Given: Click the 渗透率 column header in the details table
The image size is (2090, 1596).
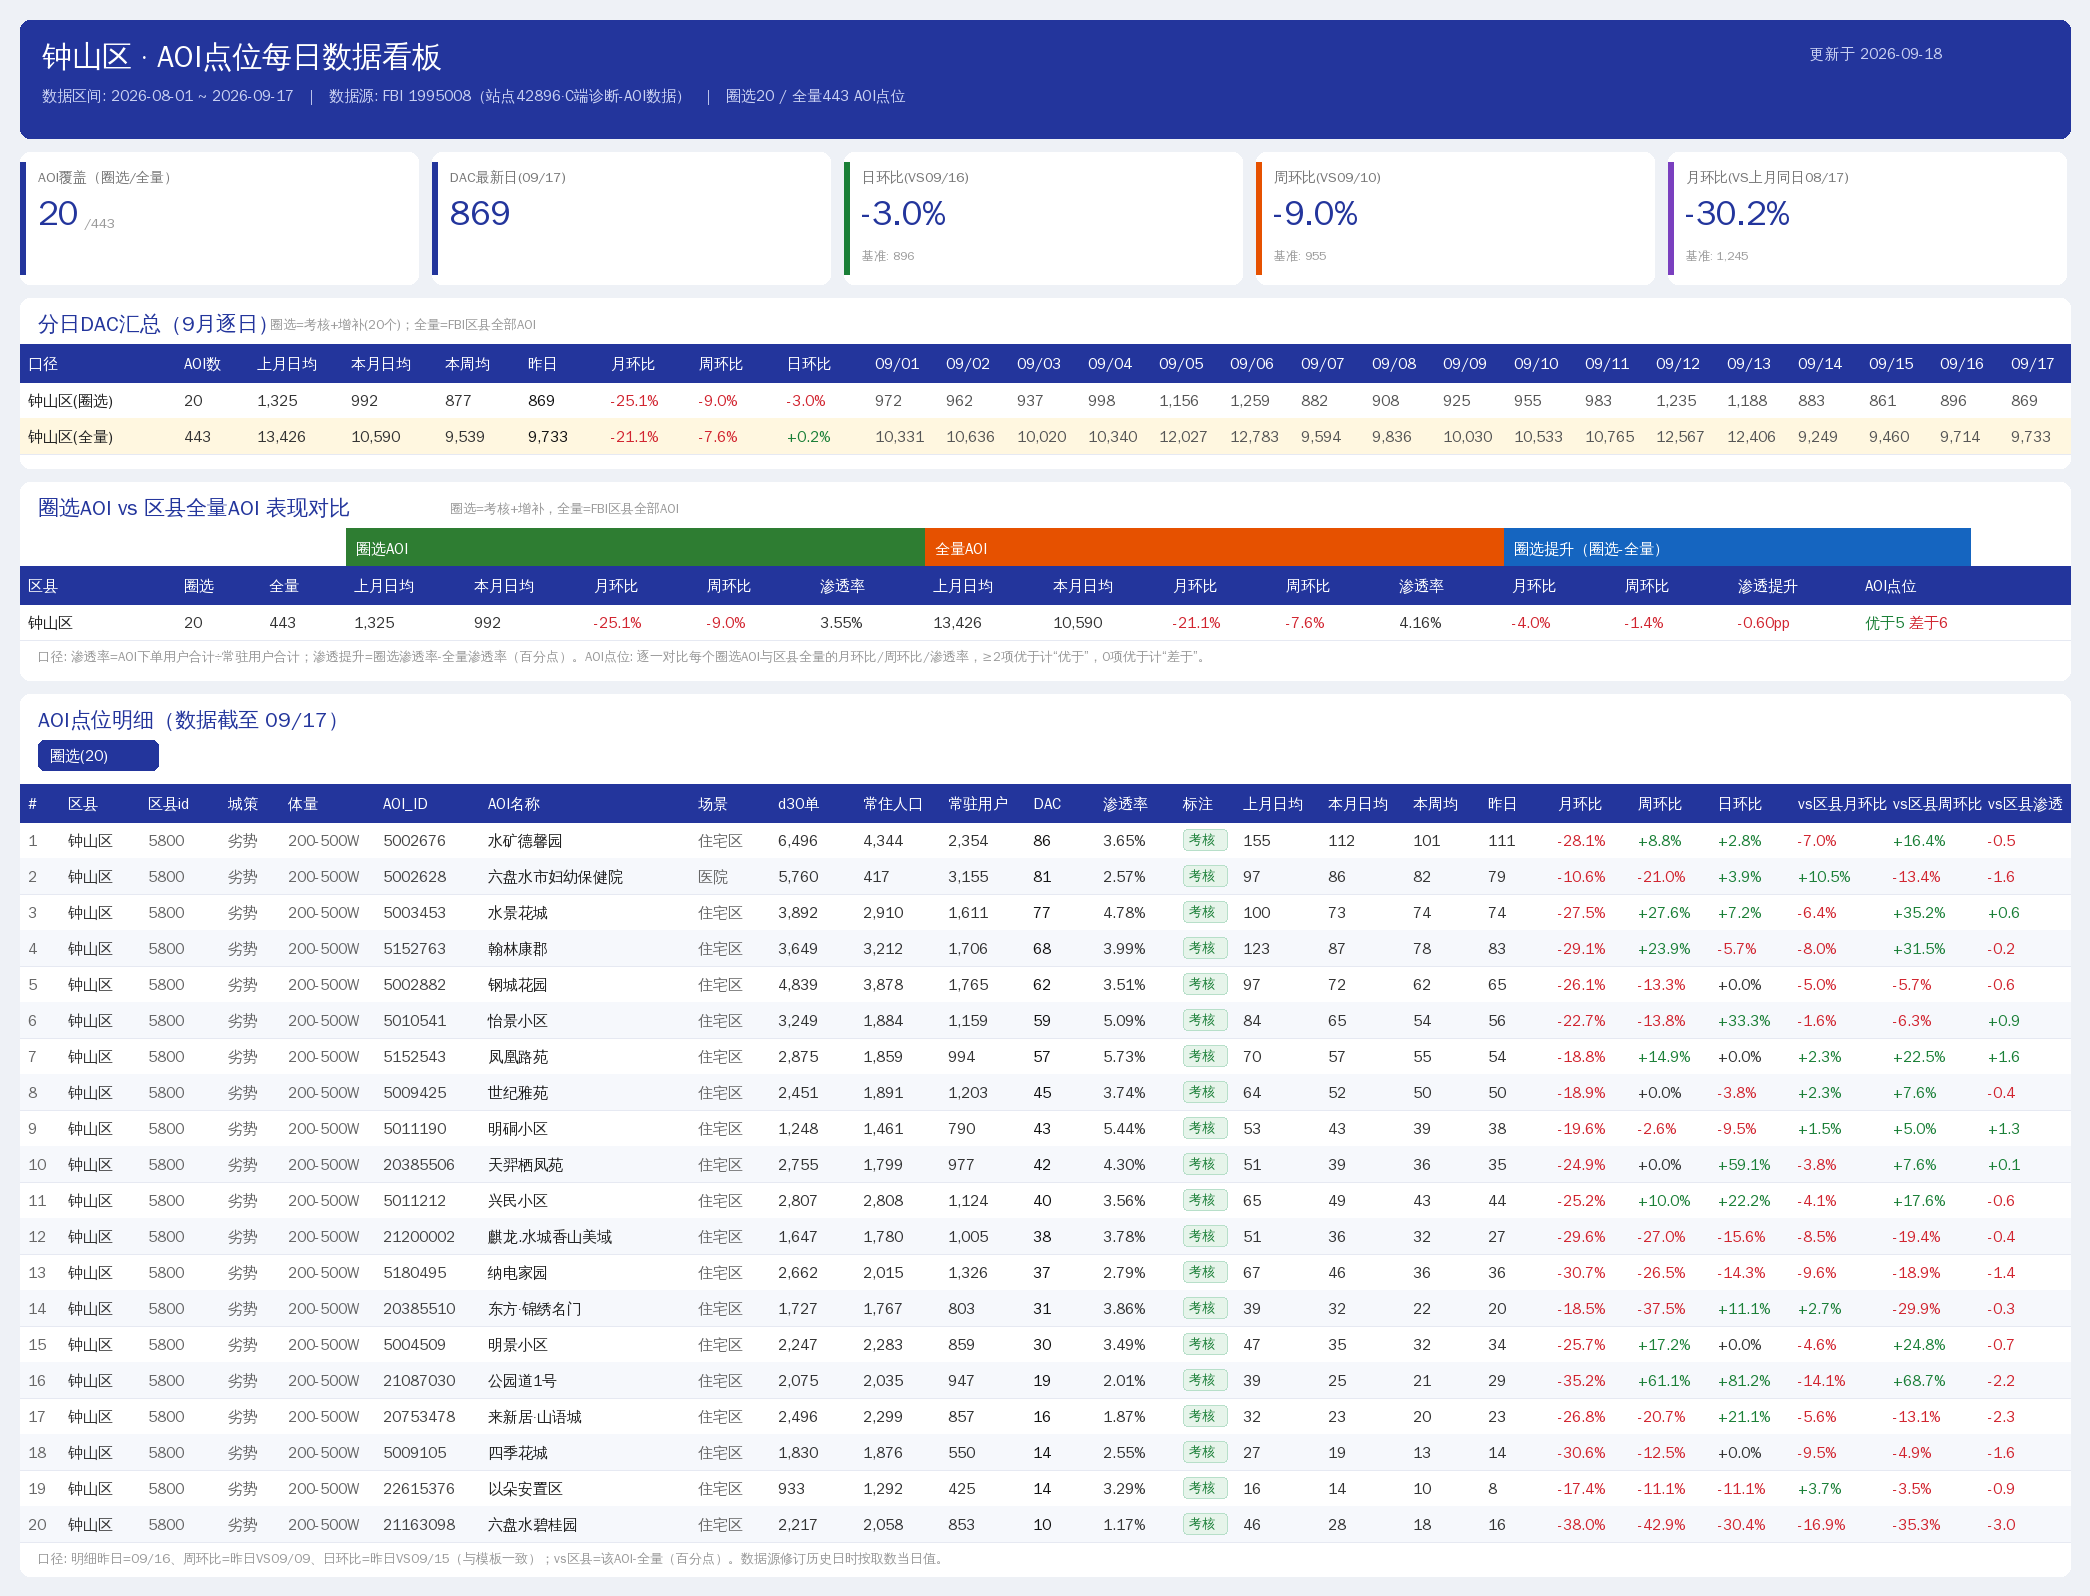Looking at the screenshot, I should pos(1125,804).
